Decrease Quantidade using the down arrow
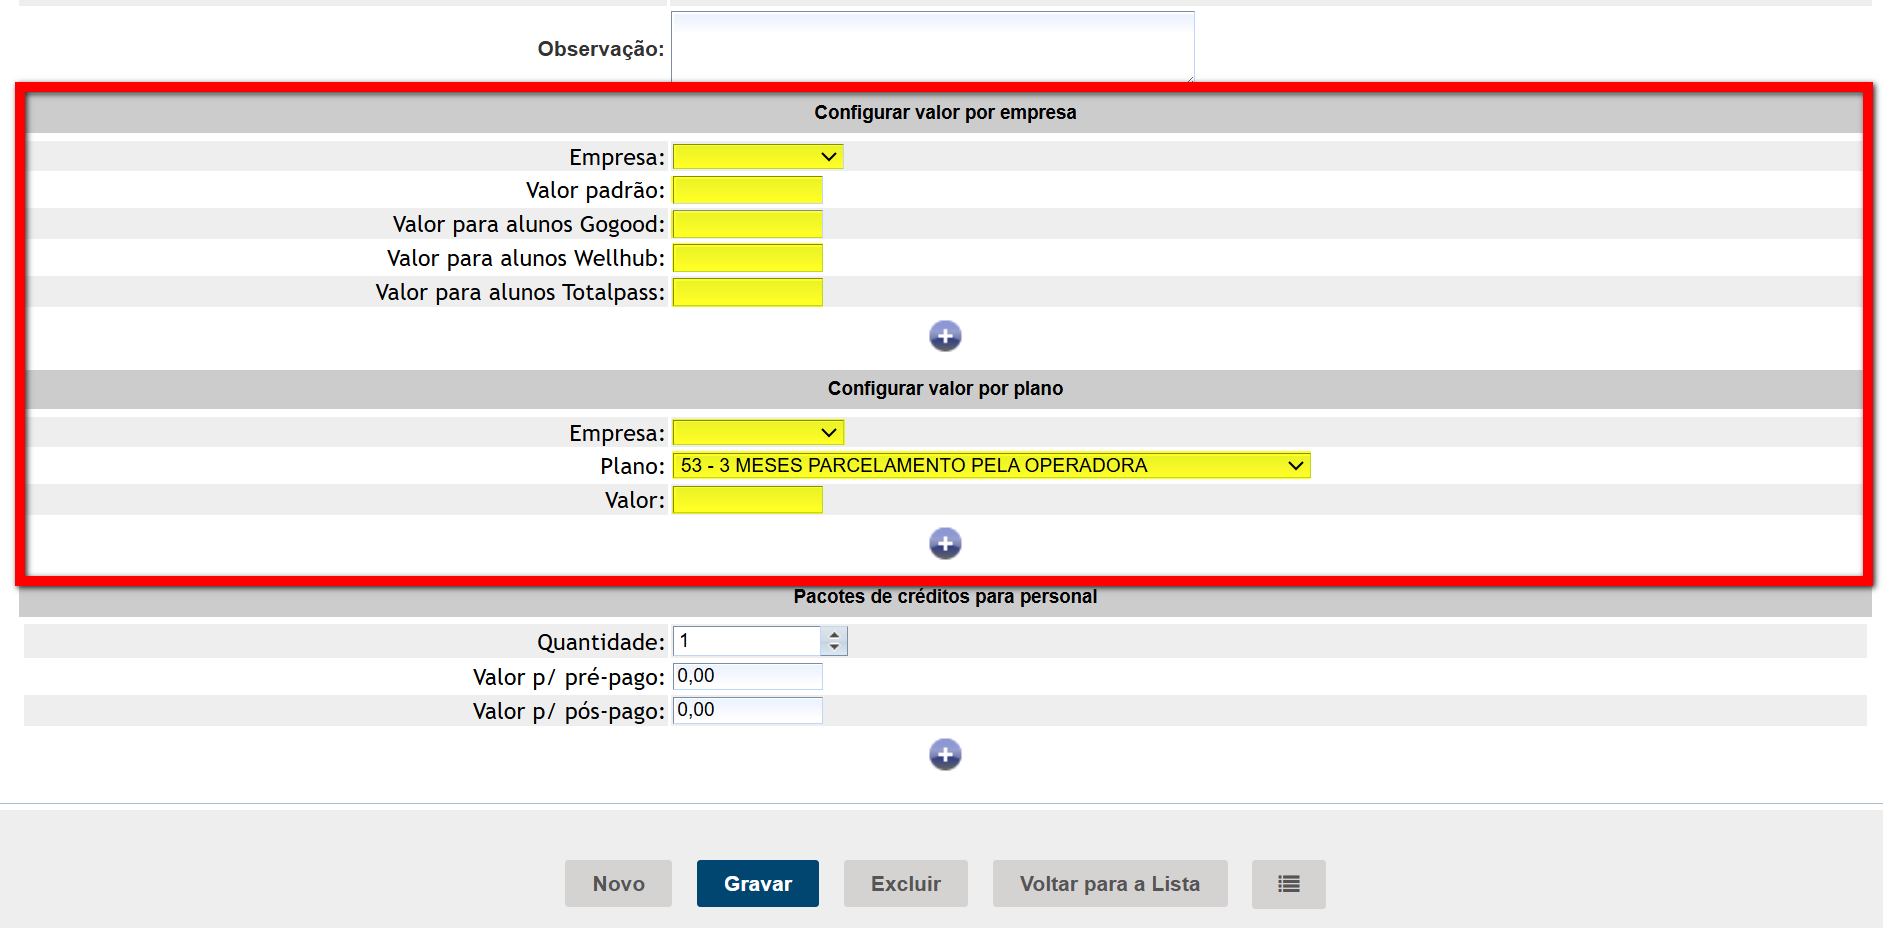Viewport: 1883px width, 932px height. point(834,647)
